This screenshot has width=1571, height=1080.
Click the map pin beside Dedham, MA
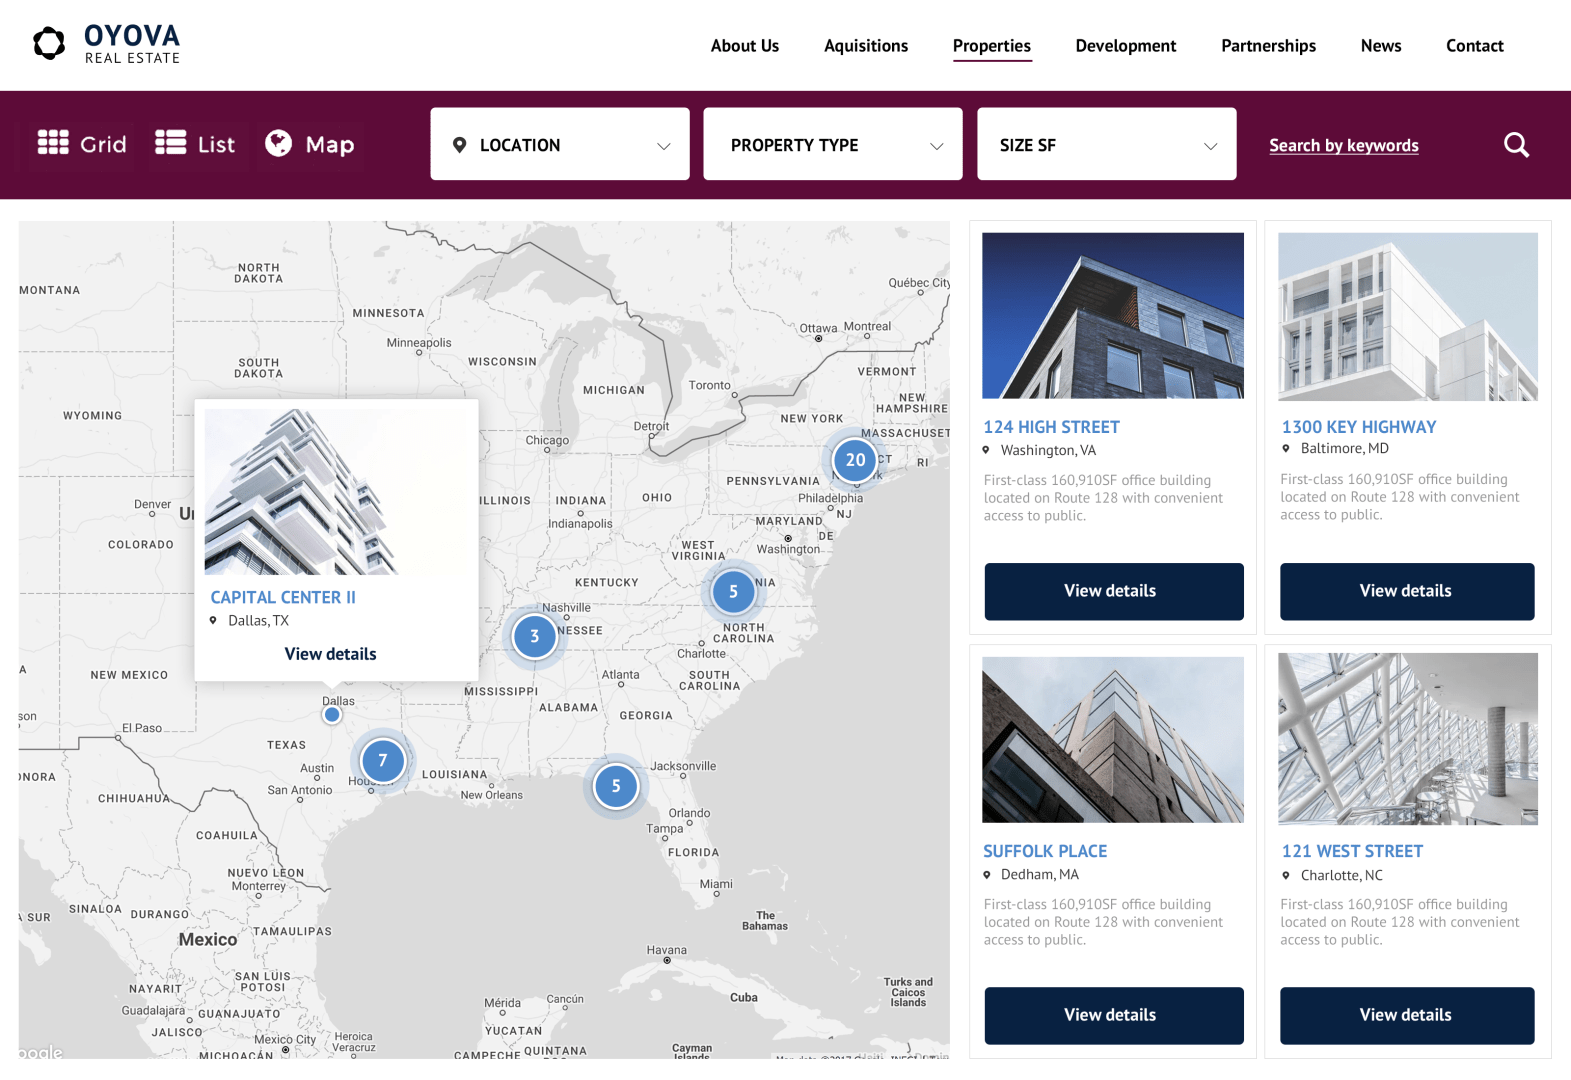986,874
